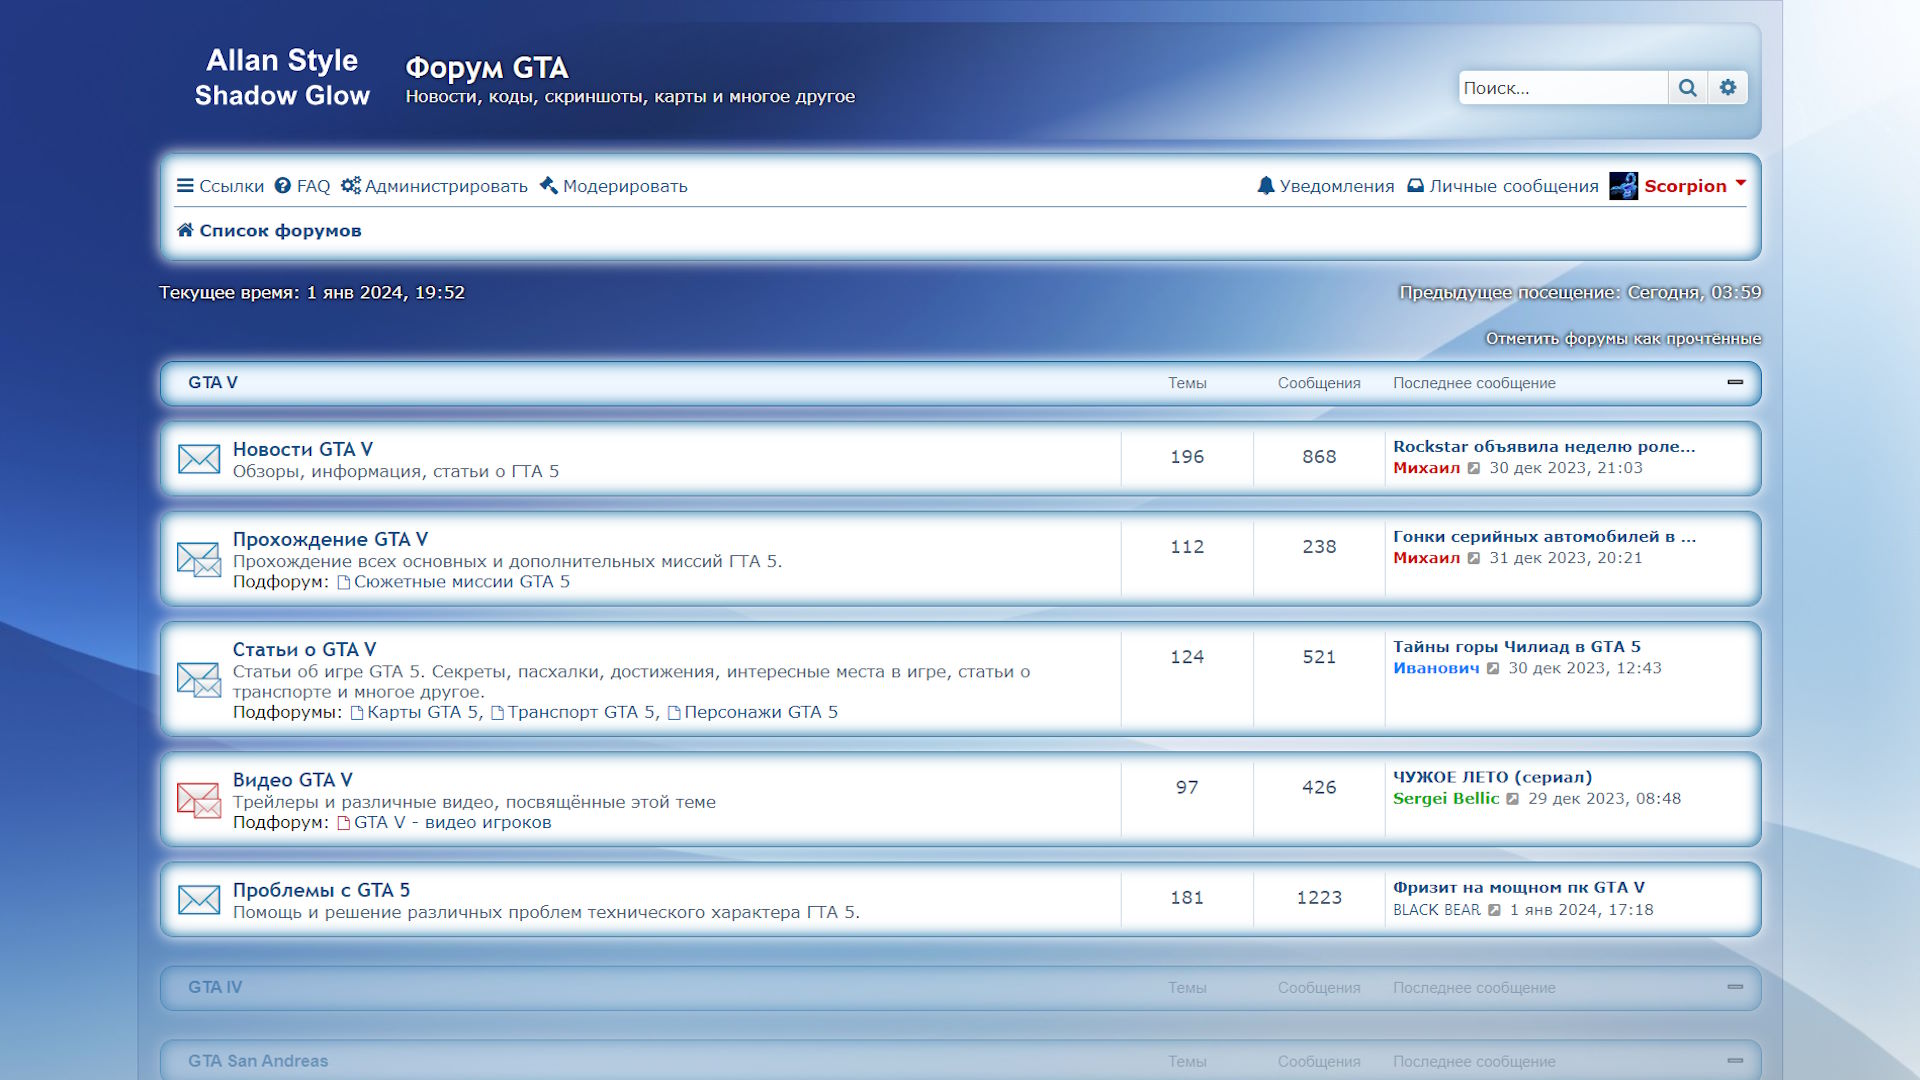Click envelope icon for Проблемы с GTA 5
1920x1080 pixels.
pyautogui.click(x=199, y=900)
